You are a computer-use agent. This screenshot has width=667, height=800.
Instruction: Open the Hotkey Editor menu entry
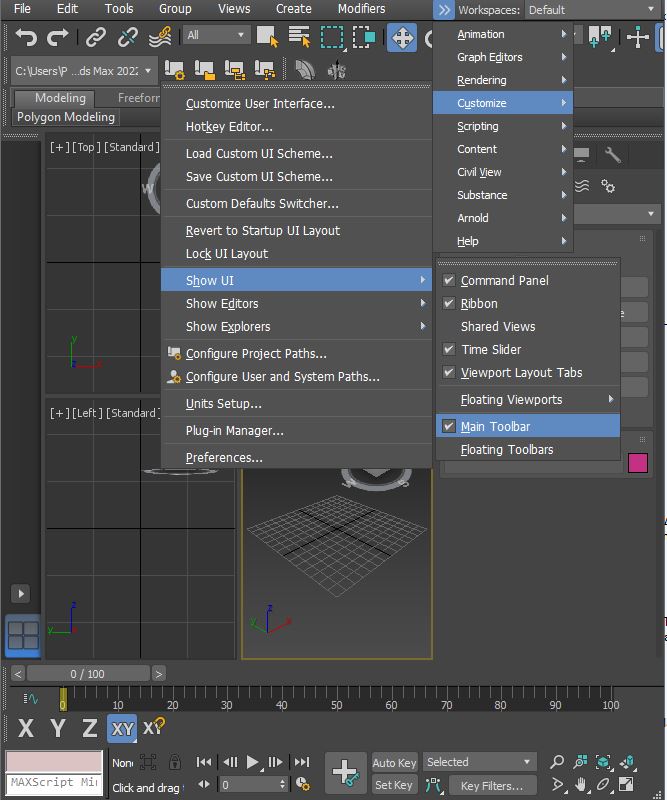(x=229, y=127)
